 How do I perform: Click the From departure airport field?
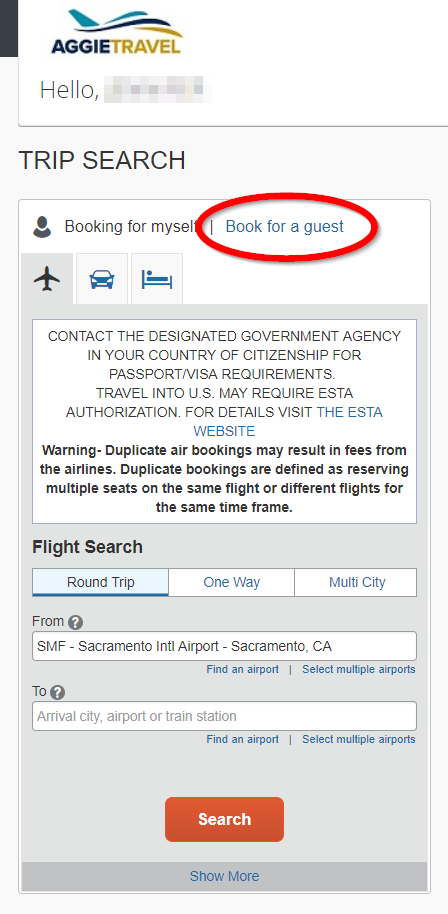tap(224, 646)
